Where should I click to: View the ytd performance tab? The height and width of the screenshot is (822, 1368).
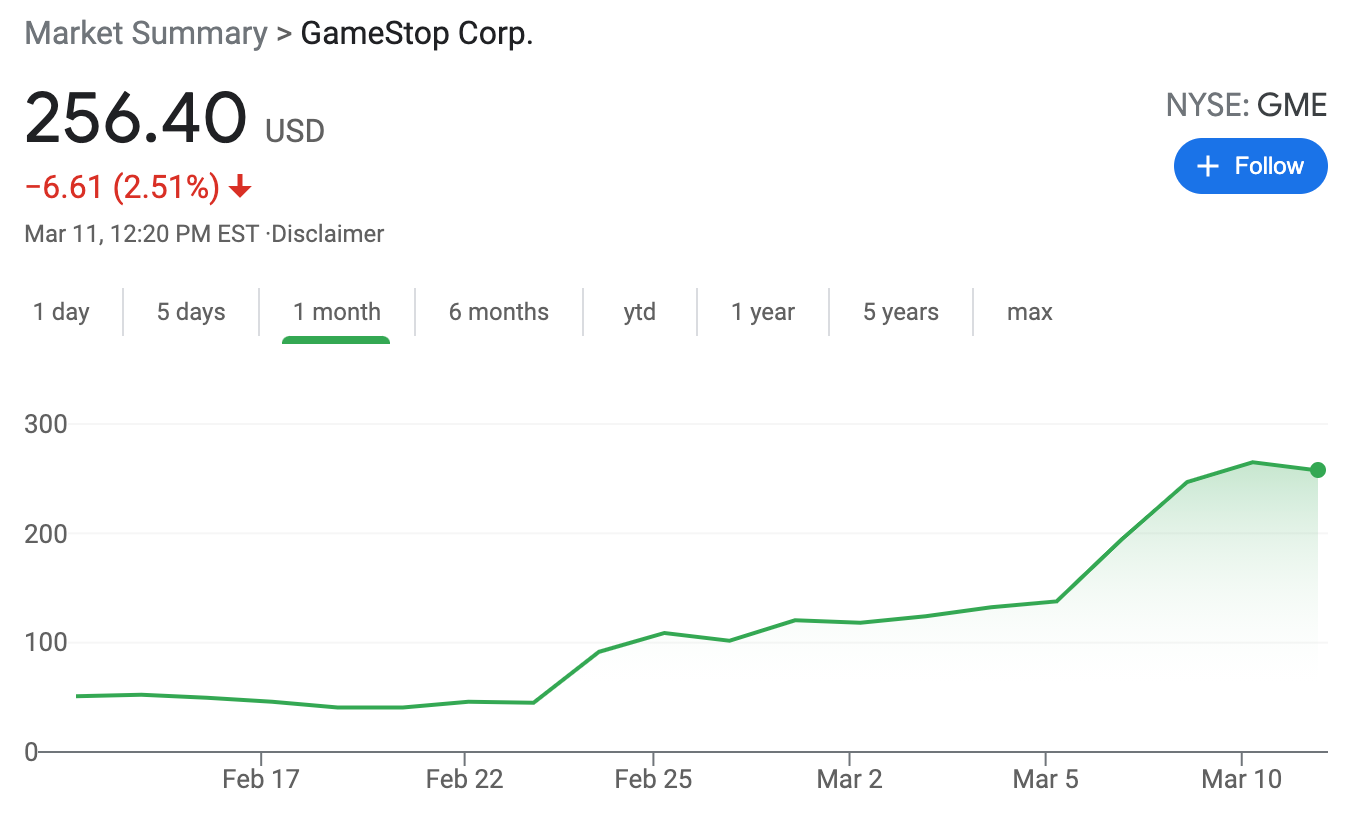point(639,311)
